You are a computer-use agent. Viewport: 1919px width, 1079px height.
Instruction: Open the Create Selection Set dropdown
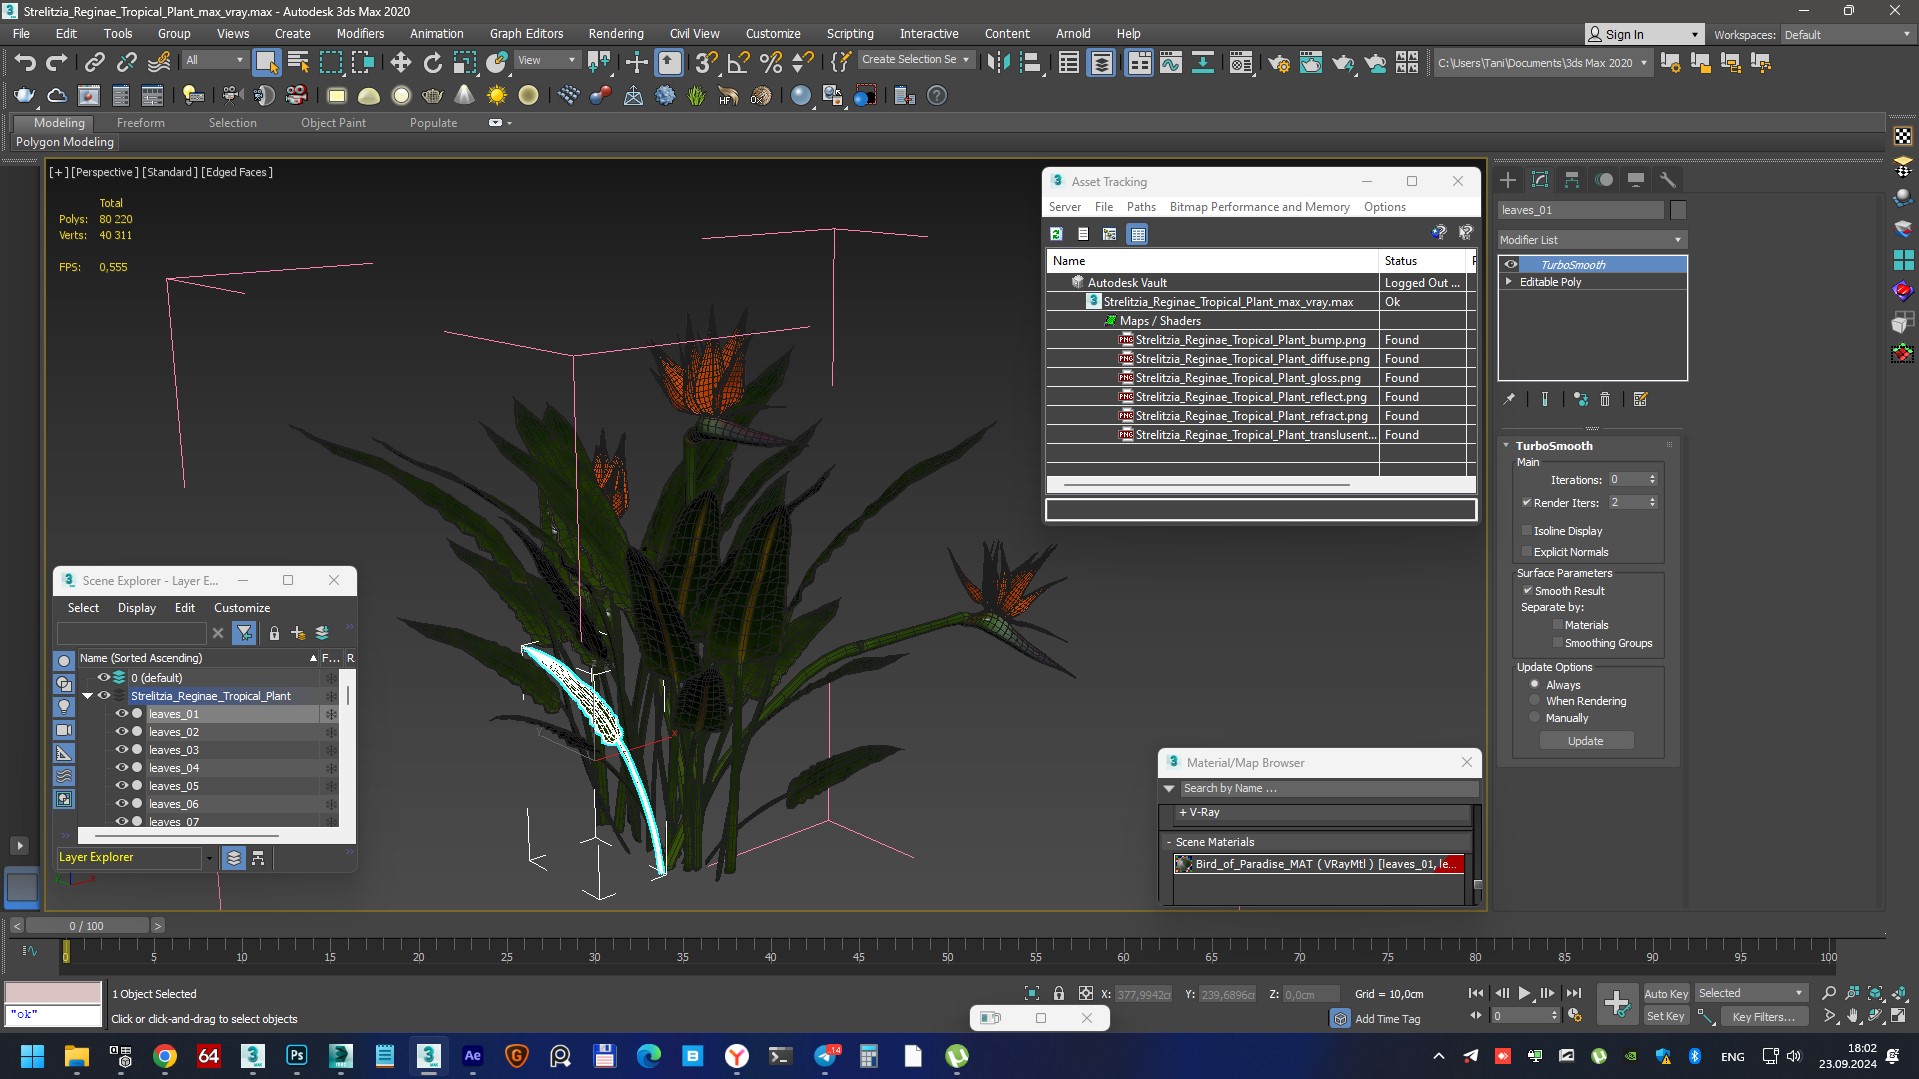(915, 60)
